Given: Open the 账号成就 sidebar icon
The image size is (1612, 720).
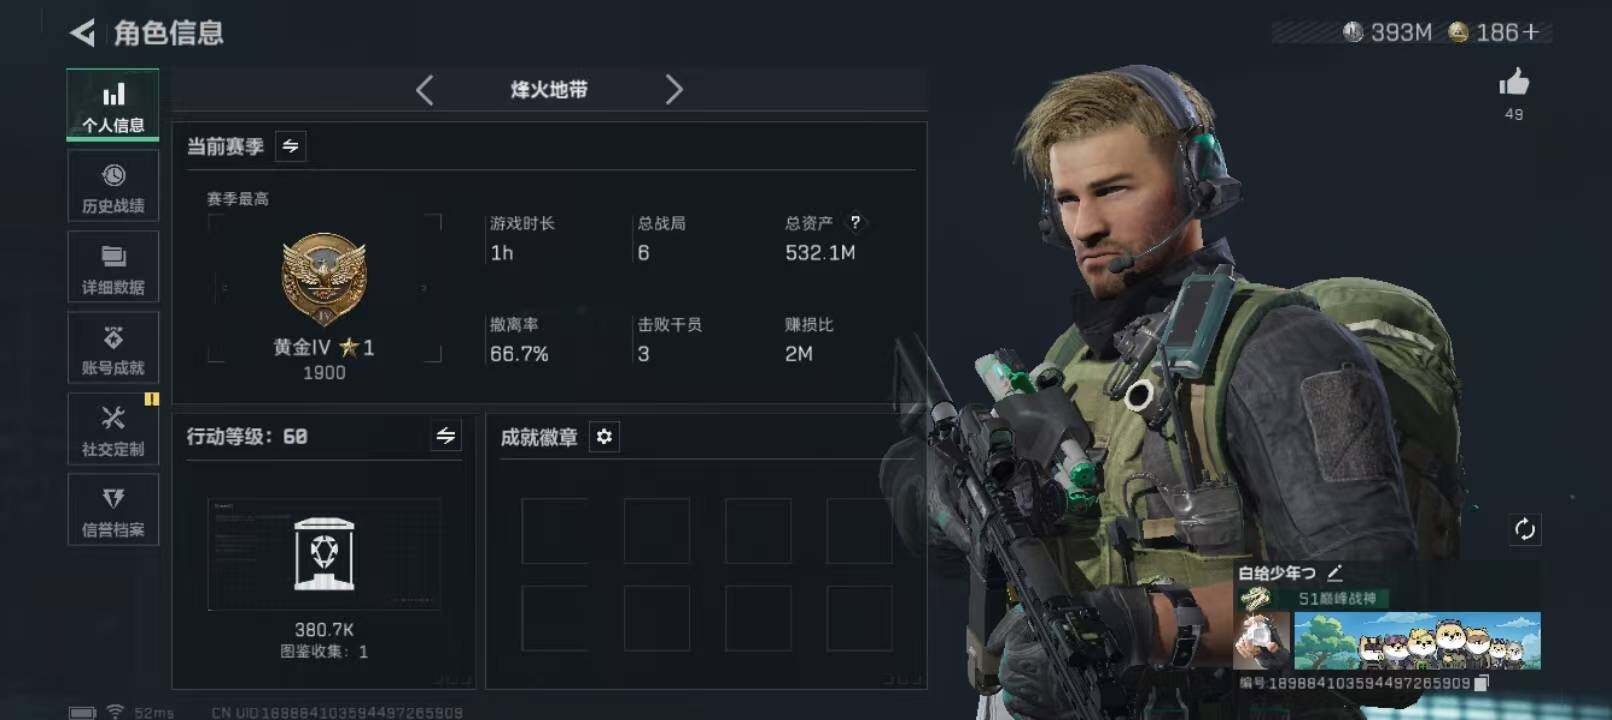Looking at the screenshot, I should [x=113, y=348].
